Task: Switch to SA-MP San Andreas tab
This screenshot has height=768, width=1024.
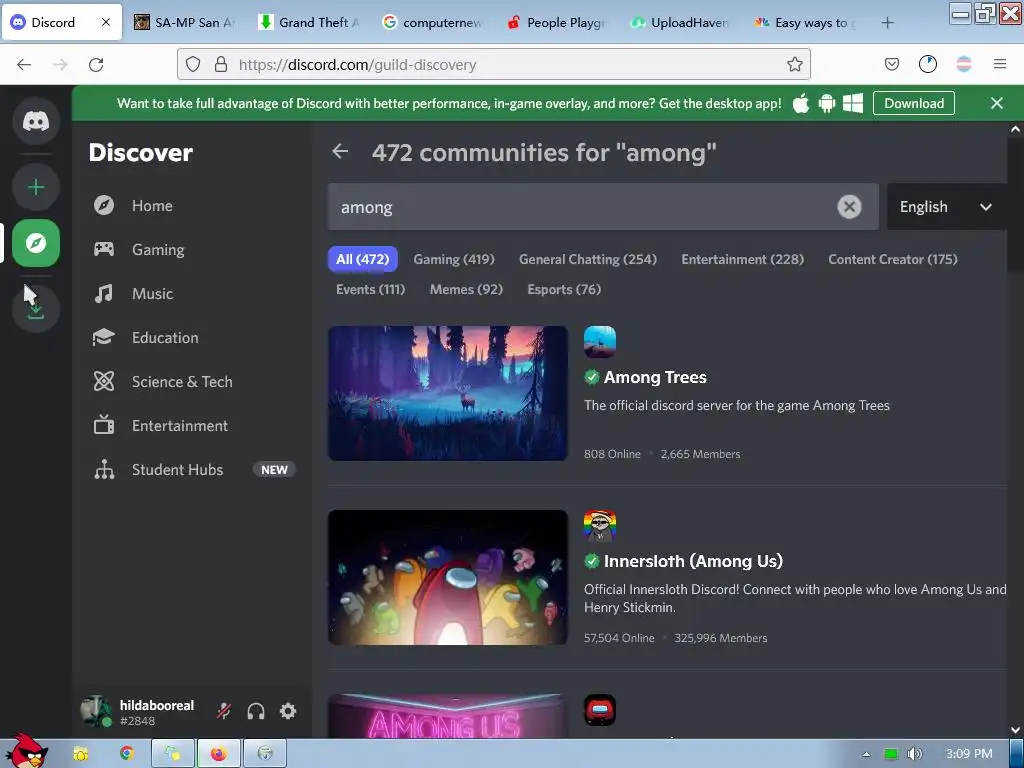Action: pyautogui.click(x=185, y=23)
